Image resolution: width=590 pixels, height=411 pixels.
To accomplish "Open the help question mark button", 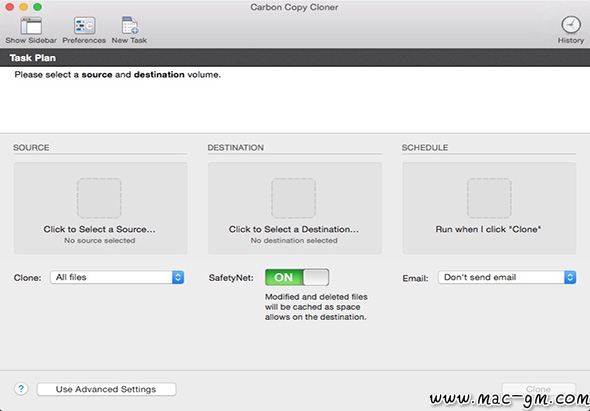I will click(21, 389).
